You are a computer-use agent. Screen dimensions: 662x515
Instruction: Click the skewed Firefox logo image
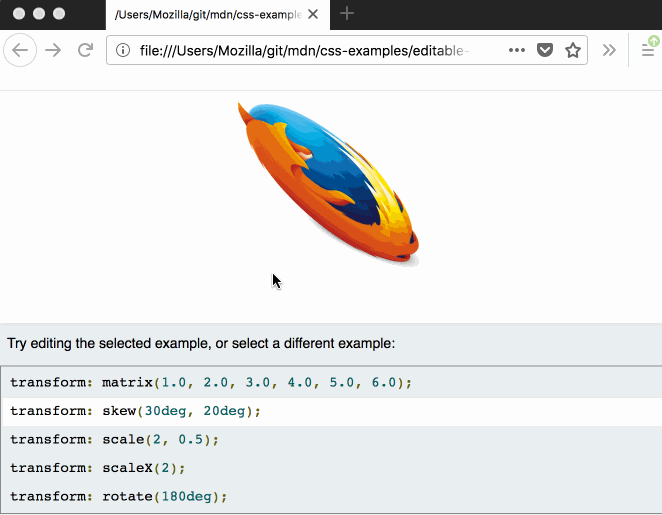tap(328, 184)
